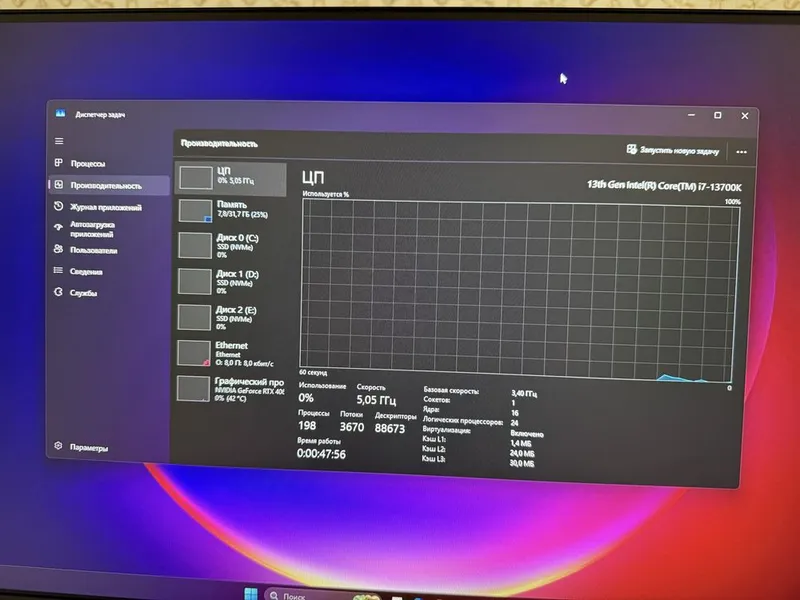This screenshot has height=600, width=800.
Task: Click the i7-13700K processor name
Action: click(x=664, y=186)
